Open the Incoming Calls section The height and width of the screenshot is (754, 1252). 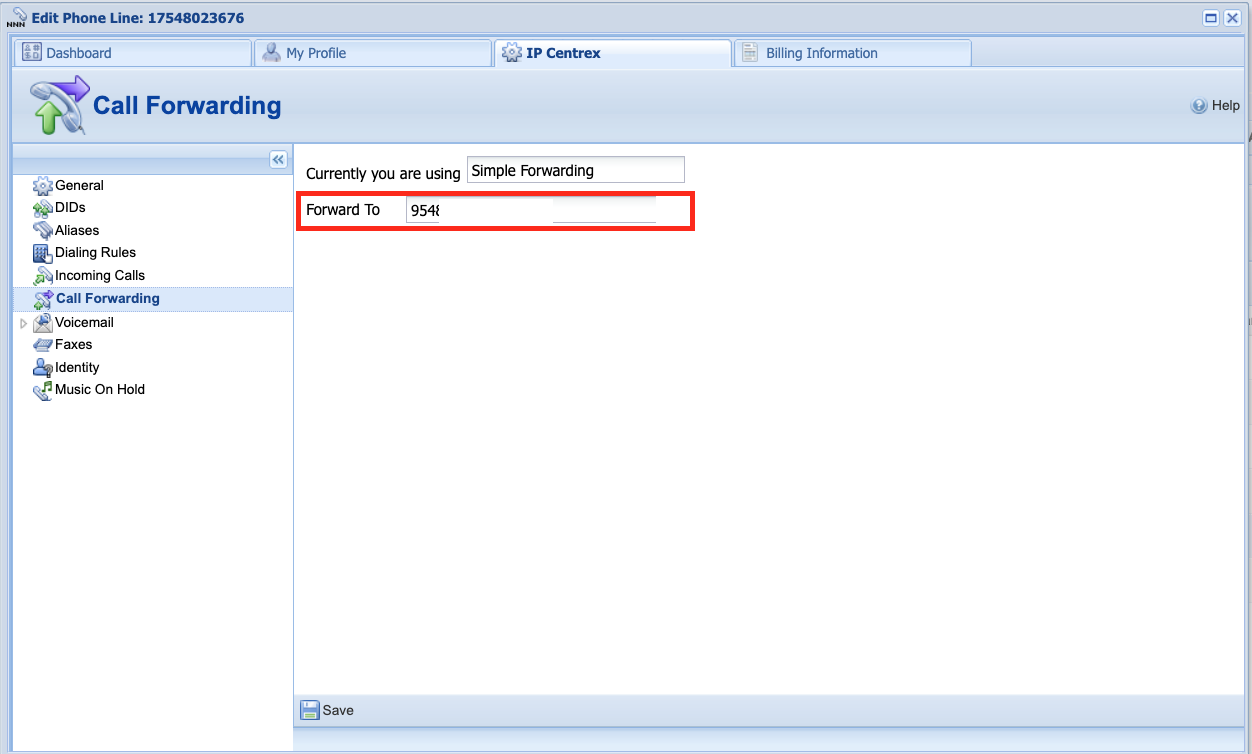(43, 275)
